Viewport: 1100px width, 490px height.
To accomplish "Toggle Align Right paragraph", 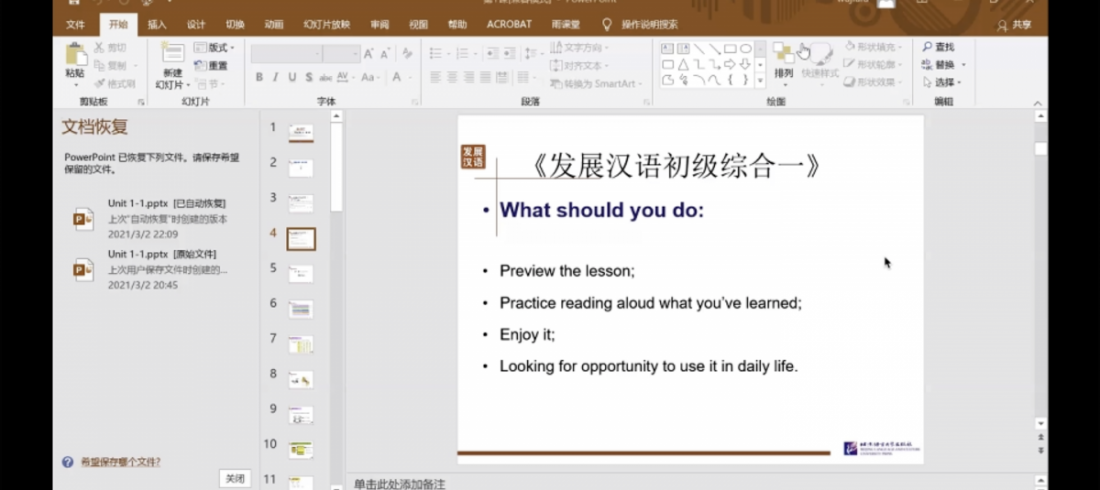I will [469, 77].
